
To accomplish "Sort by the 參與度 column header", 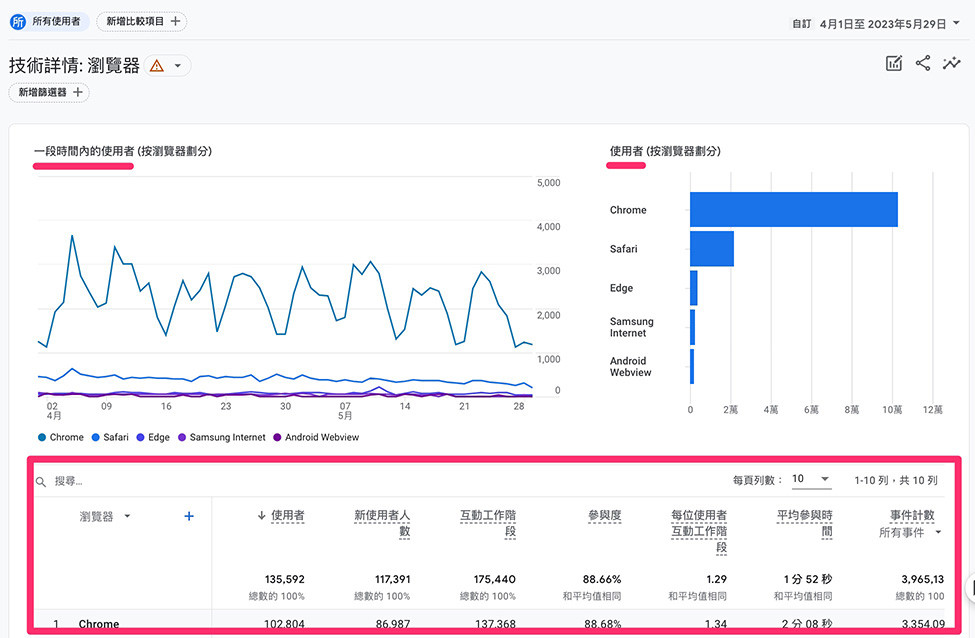I will (x=604, y=515).
